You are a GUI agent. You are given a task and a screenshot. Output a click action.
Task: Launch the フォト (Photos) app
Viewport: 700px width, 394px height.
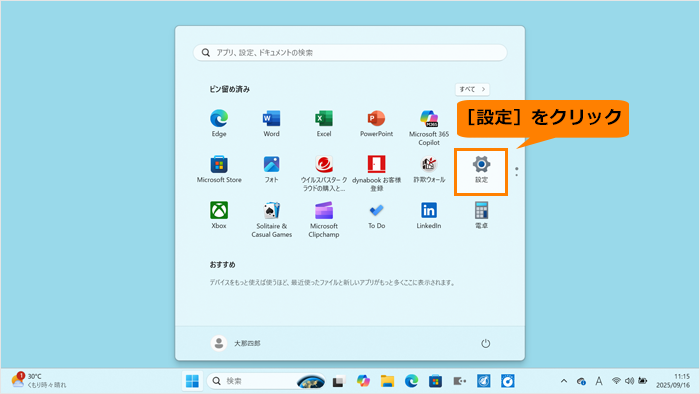click(x=271, y=170)
